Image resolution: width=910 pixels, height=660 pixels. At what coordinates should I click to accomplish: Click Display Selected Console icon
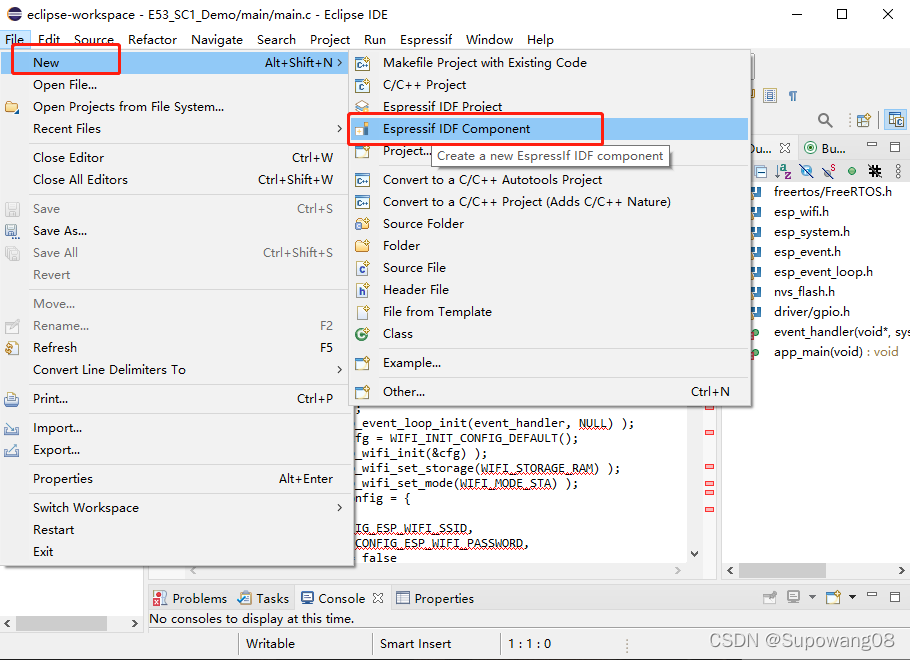point(793,597)
